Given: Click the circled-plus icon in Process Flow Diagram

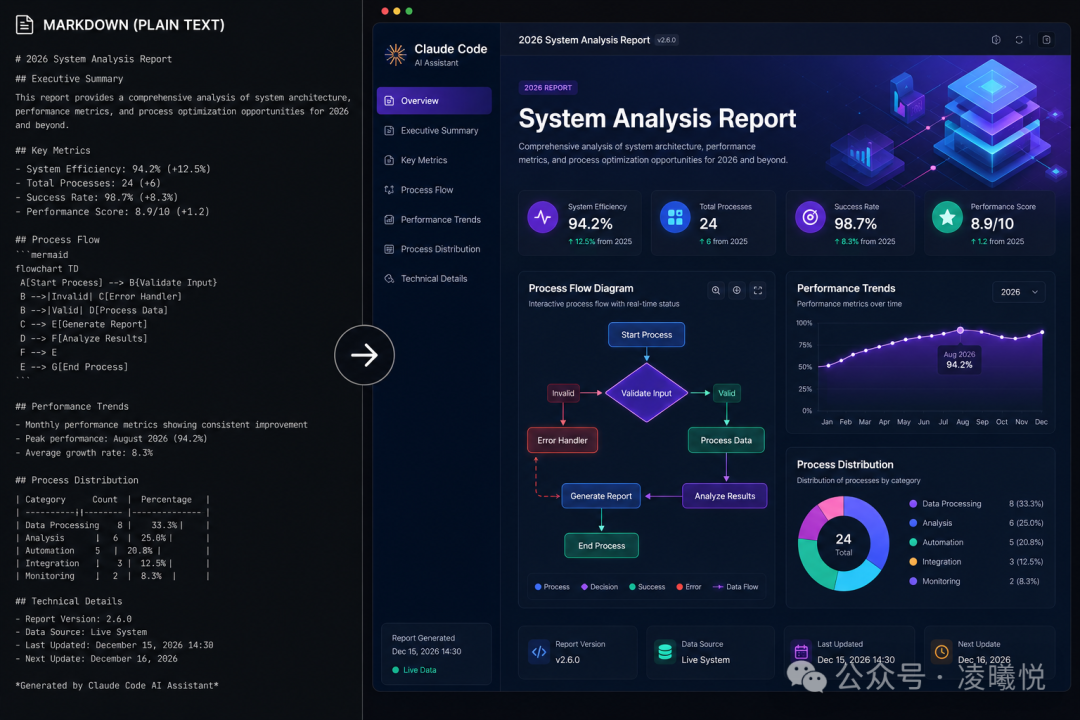Looking at the screenshot, I should click(x=737, y=291).
